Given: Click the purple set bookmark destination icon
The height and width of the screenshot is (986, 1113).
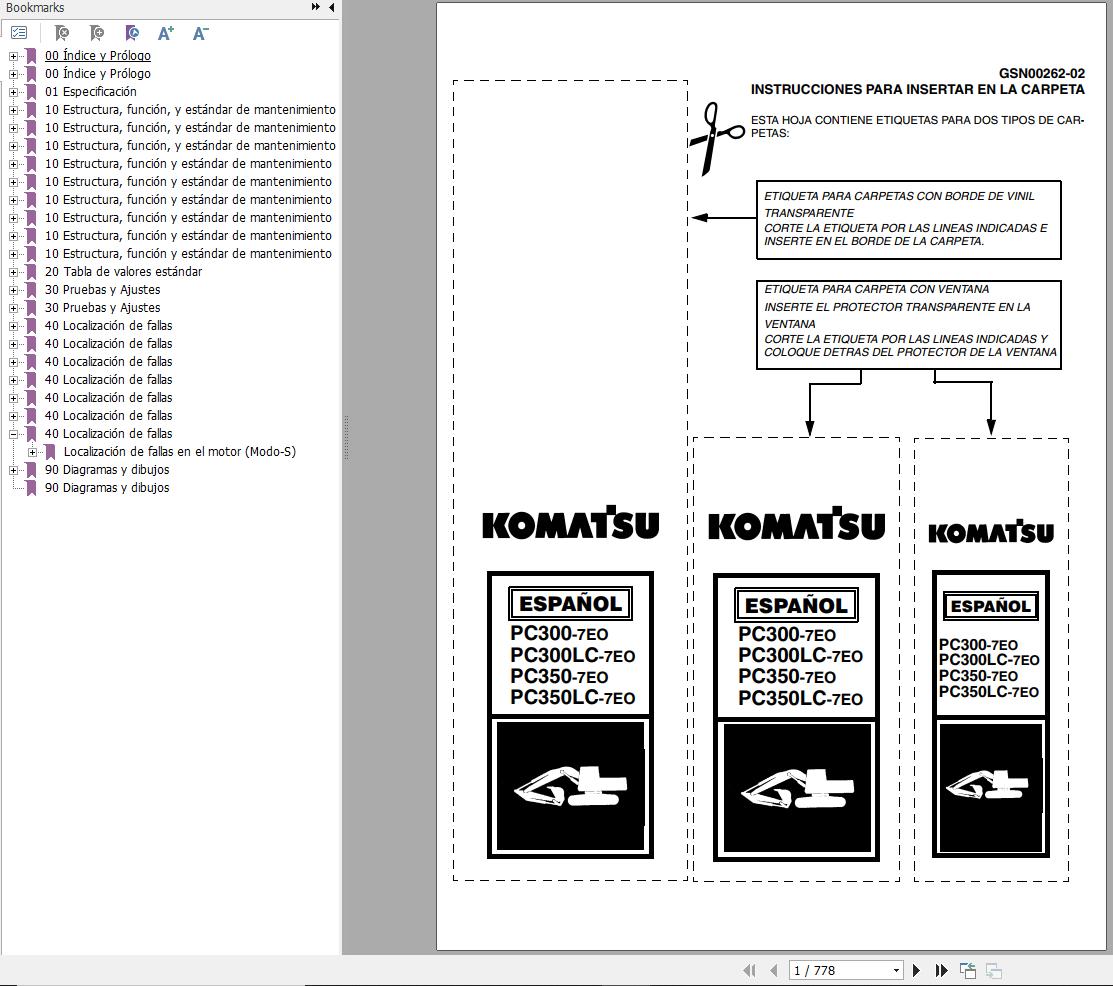Looking at the screenshot, I should (131, 33).
